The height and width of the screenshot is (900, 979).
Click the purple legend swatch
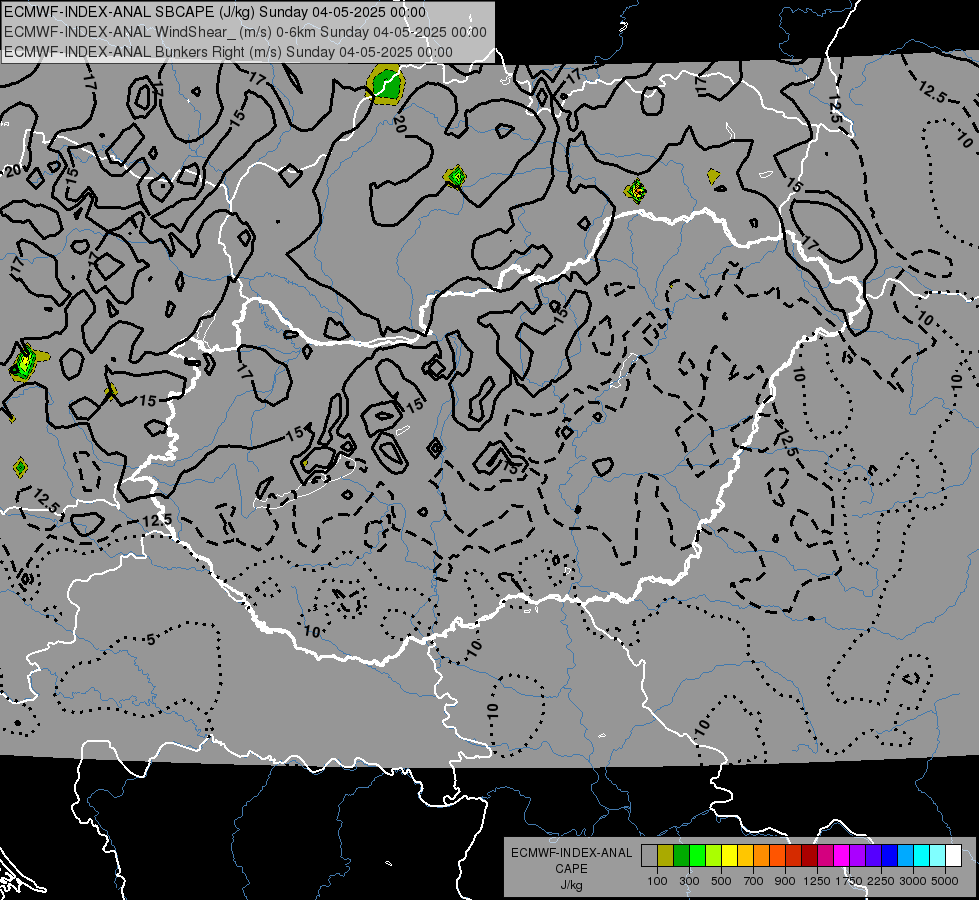click(858, 856)
